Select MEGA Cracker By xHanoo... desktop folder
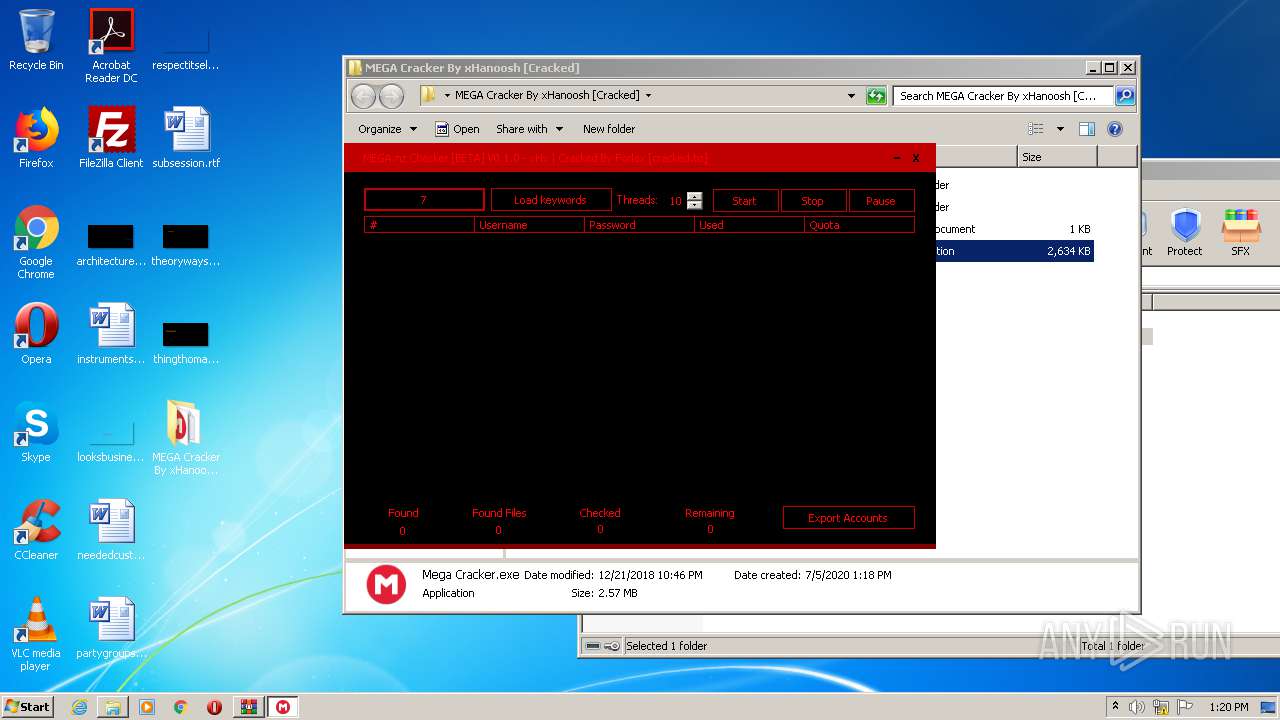Viewport: 1280px width, 720px height. [x=186, y=438]
